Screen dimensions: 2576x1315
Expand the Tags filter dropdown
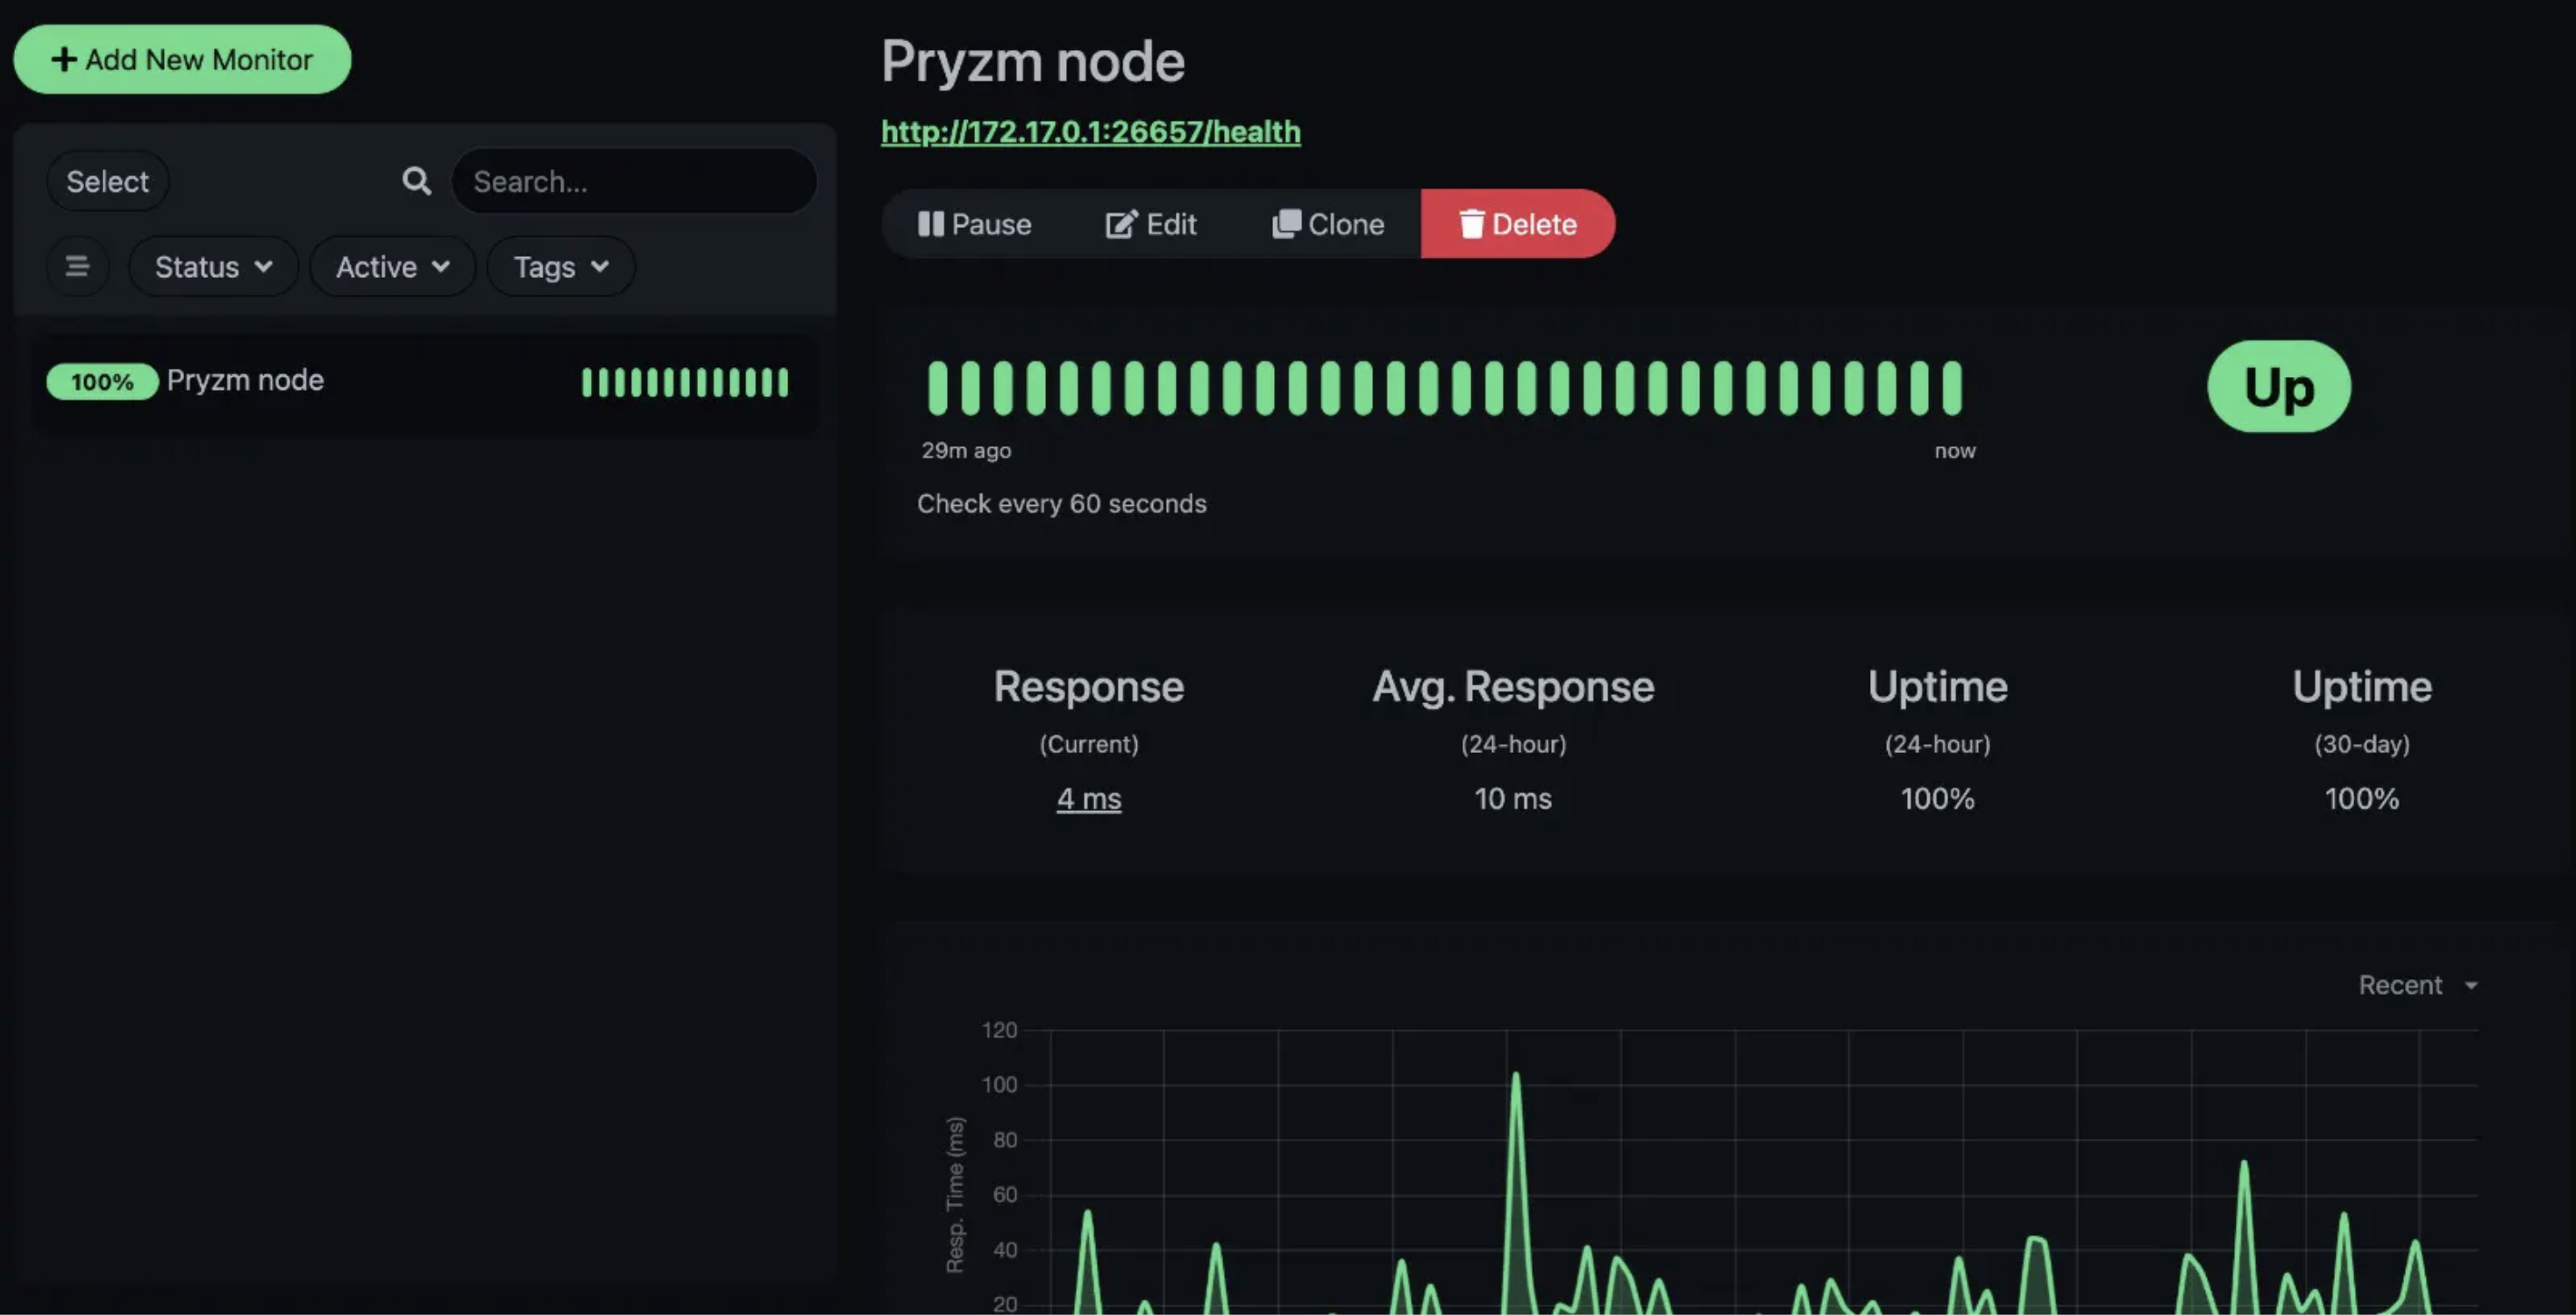560,267
